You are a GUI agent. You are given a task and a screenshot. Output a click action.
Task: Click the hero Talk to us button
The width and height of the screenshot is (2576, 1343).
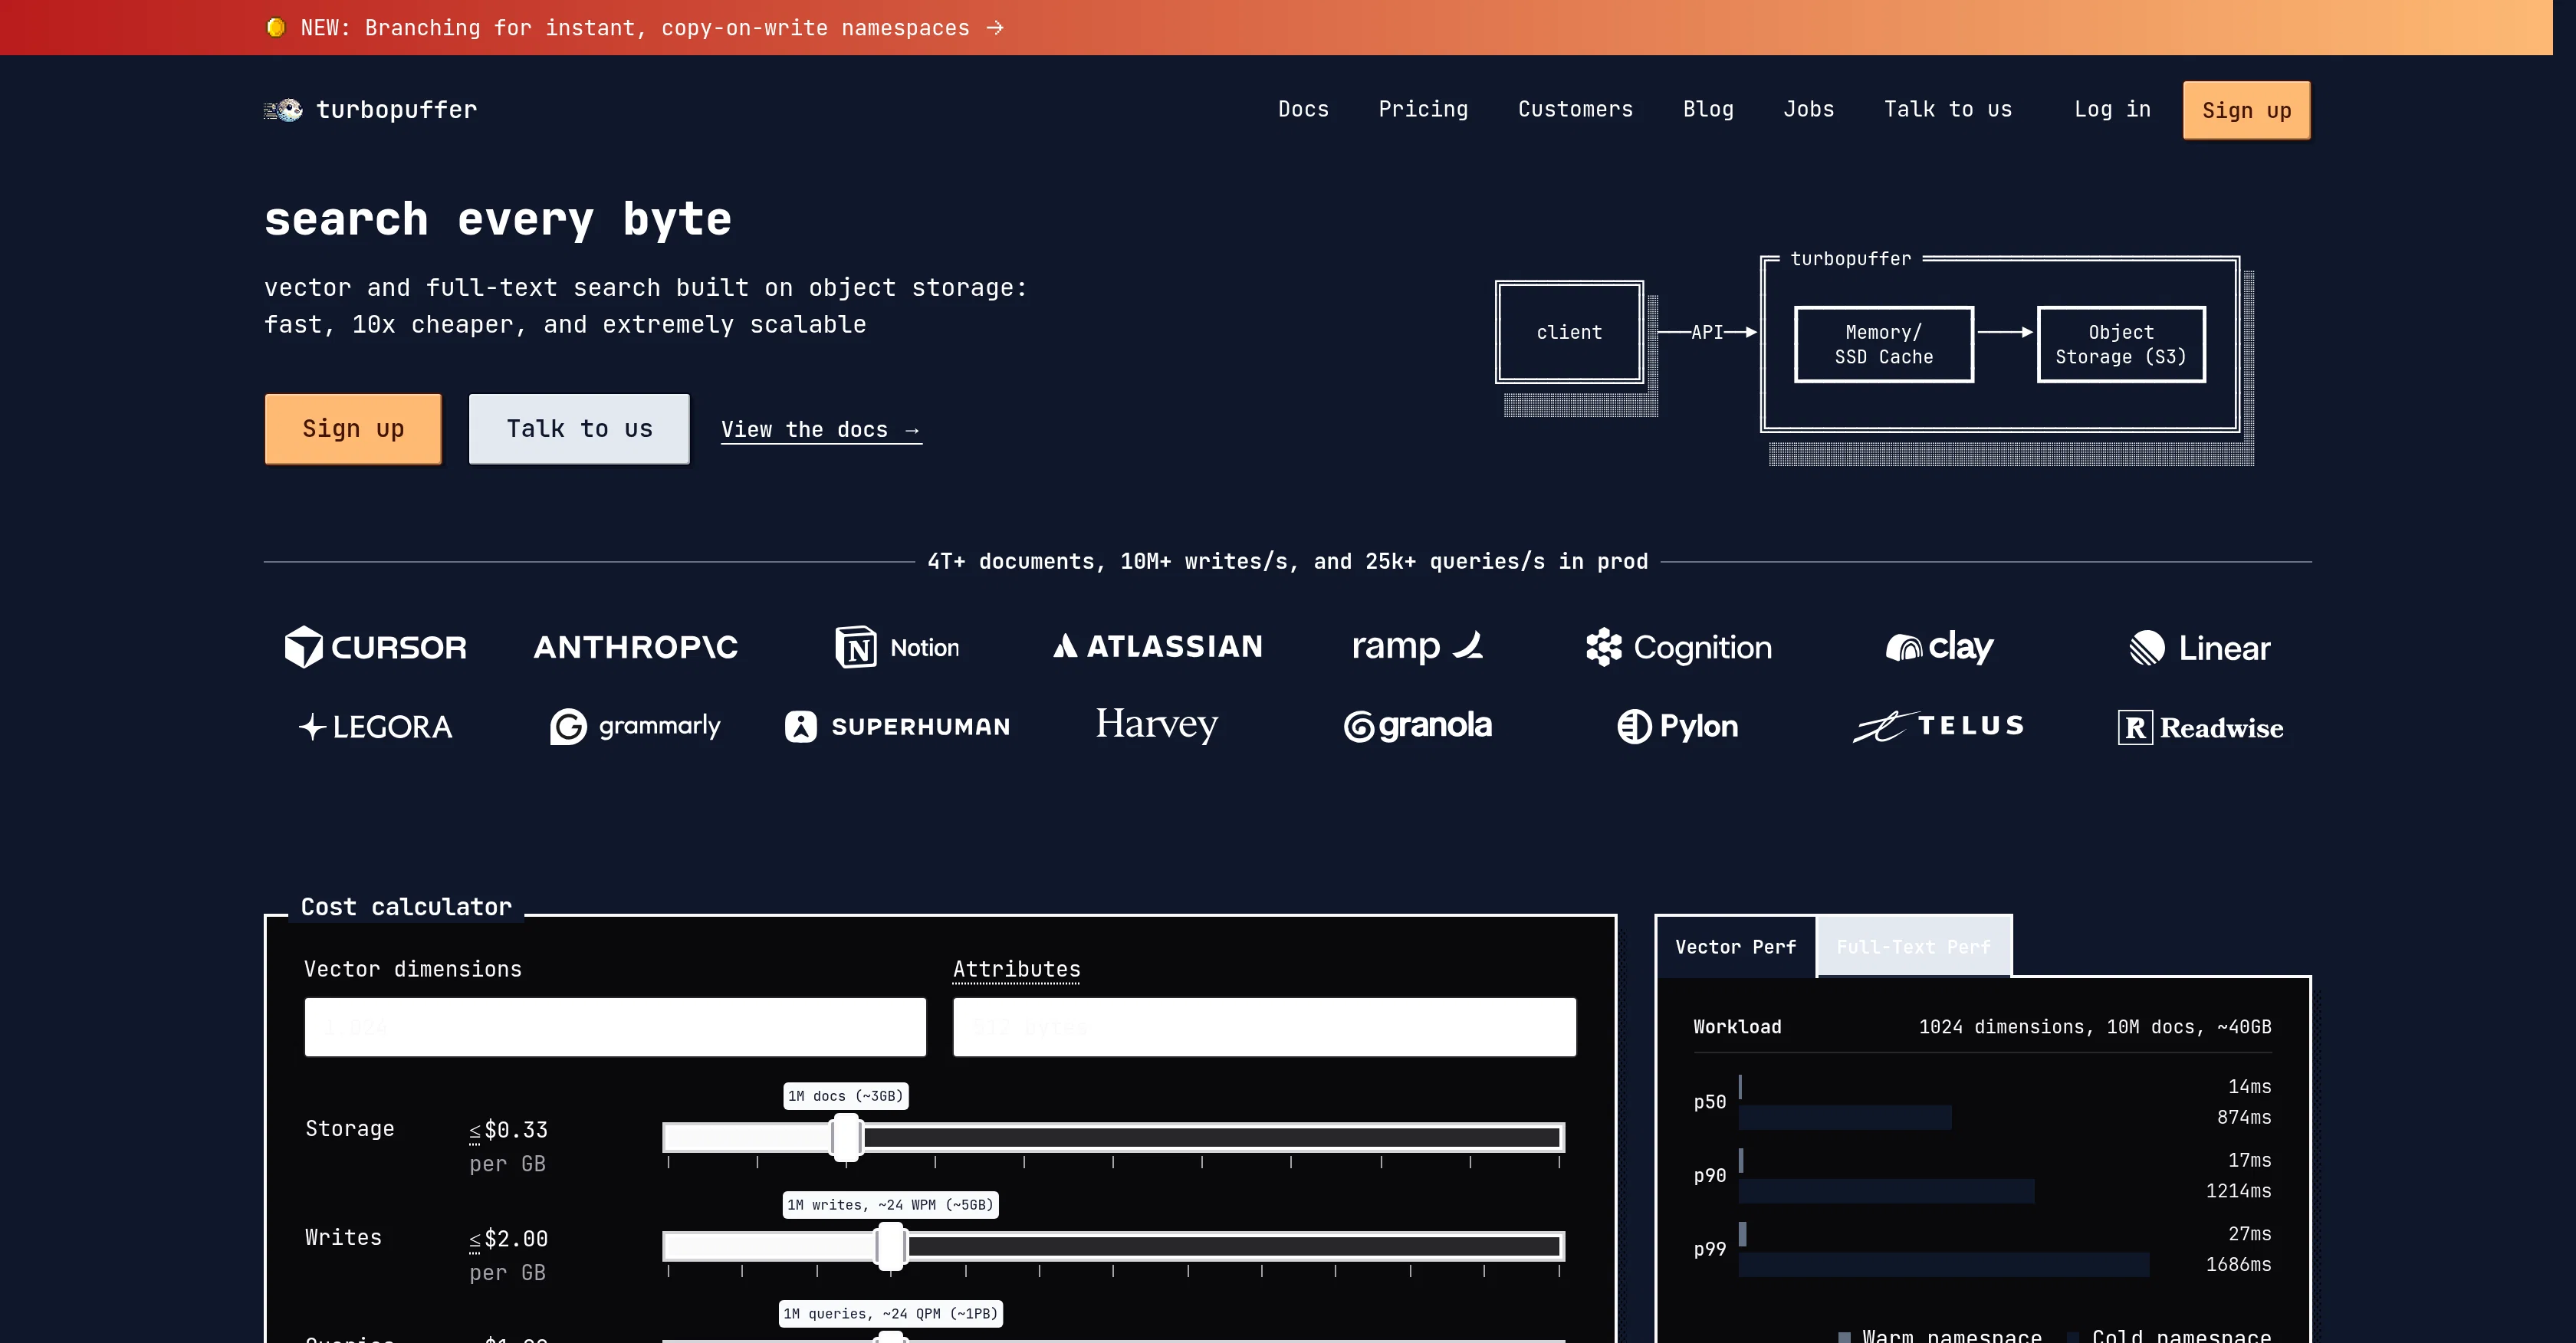coord(579,429)
